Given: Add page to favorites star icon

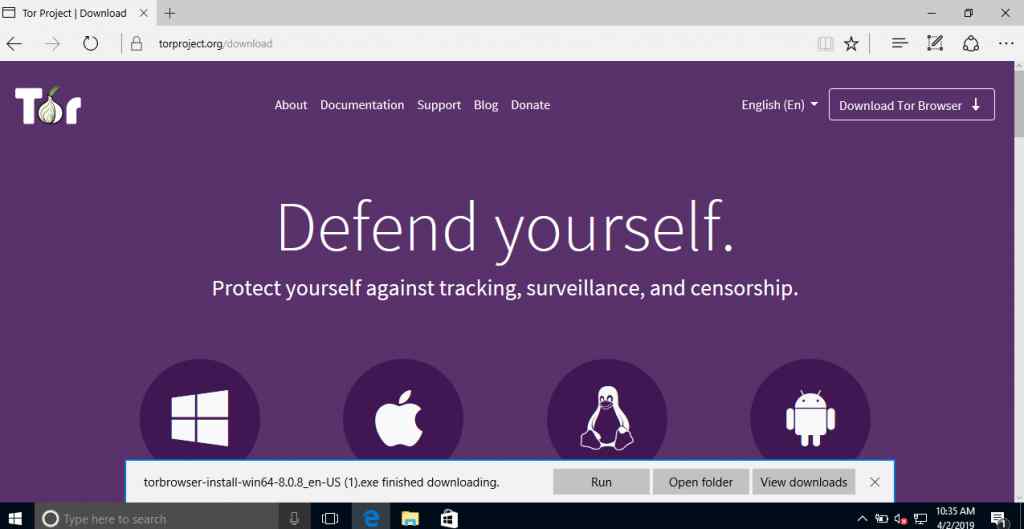Looking at the screenshot, I should [851, 44].
